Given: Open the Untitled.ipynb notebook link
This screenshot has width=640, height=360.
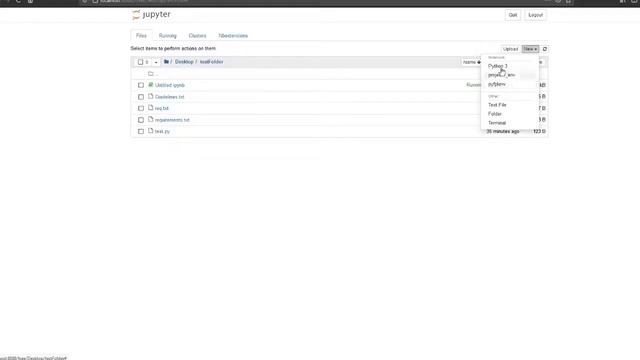Looking at the screenshot, I should click(x=170, y=85).
